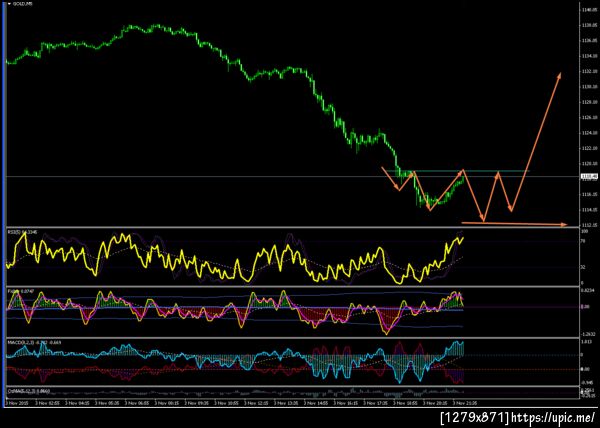Click the '3 Nov 2015' date on time axis
600x428 pixels.
16,403
